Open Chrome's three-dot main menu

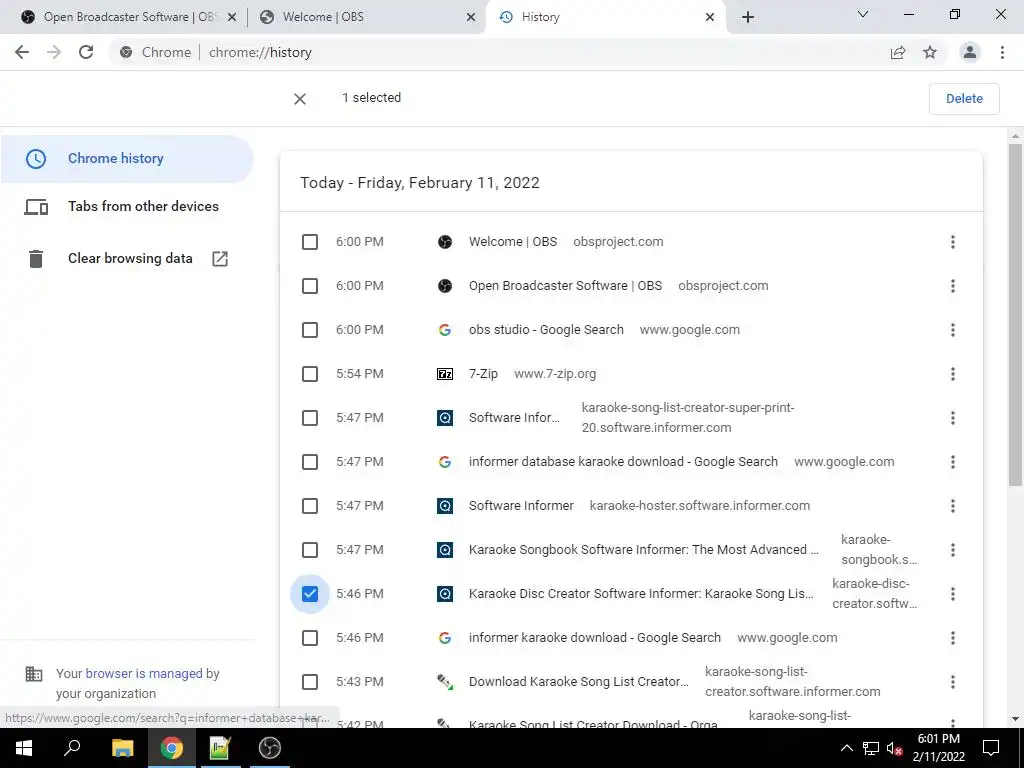1002,52
